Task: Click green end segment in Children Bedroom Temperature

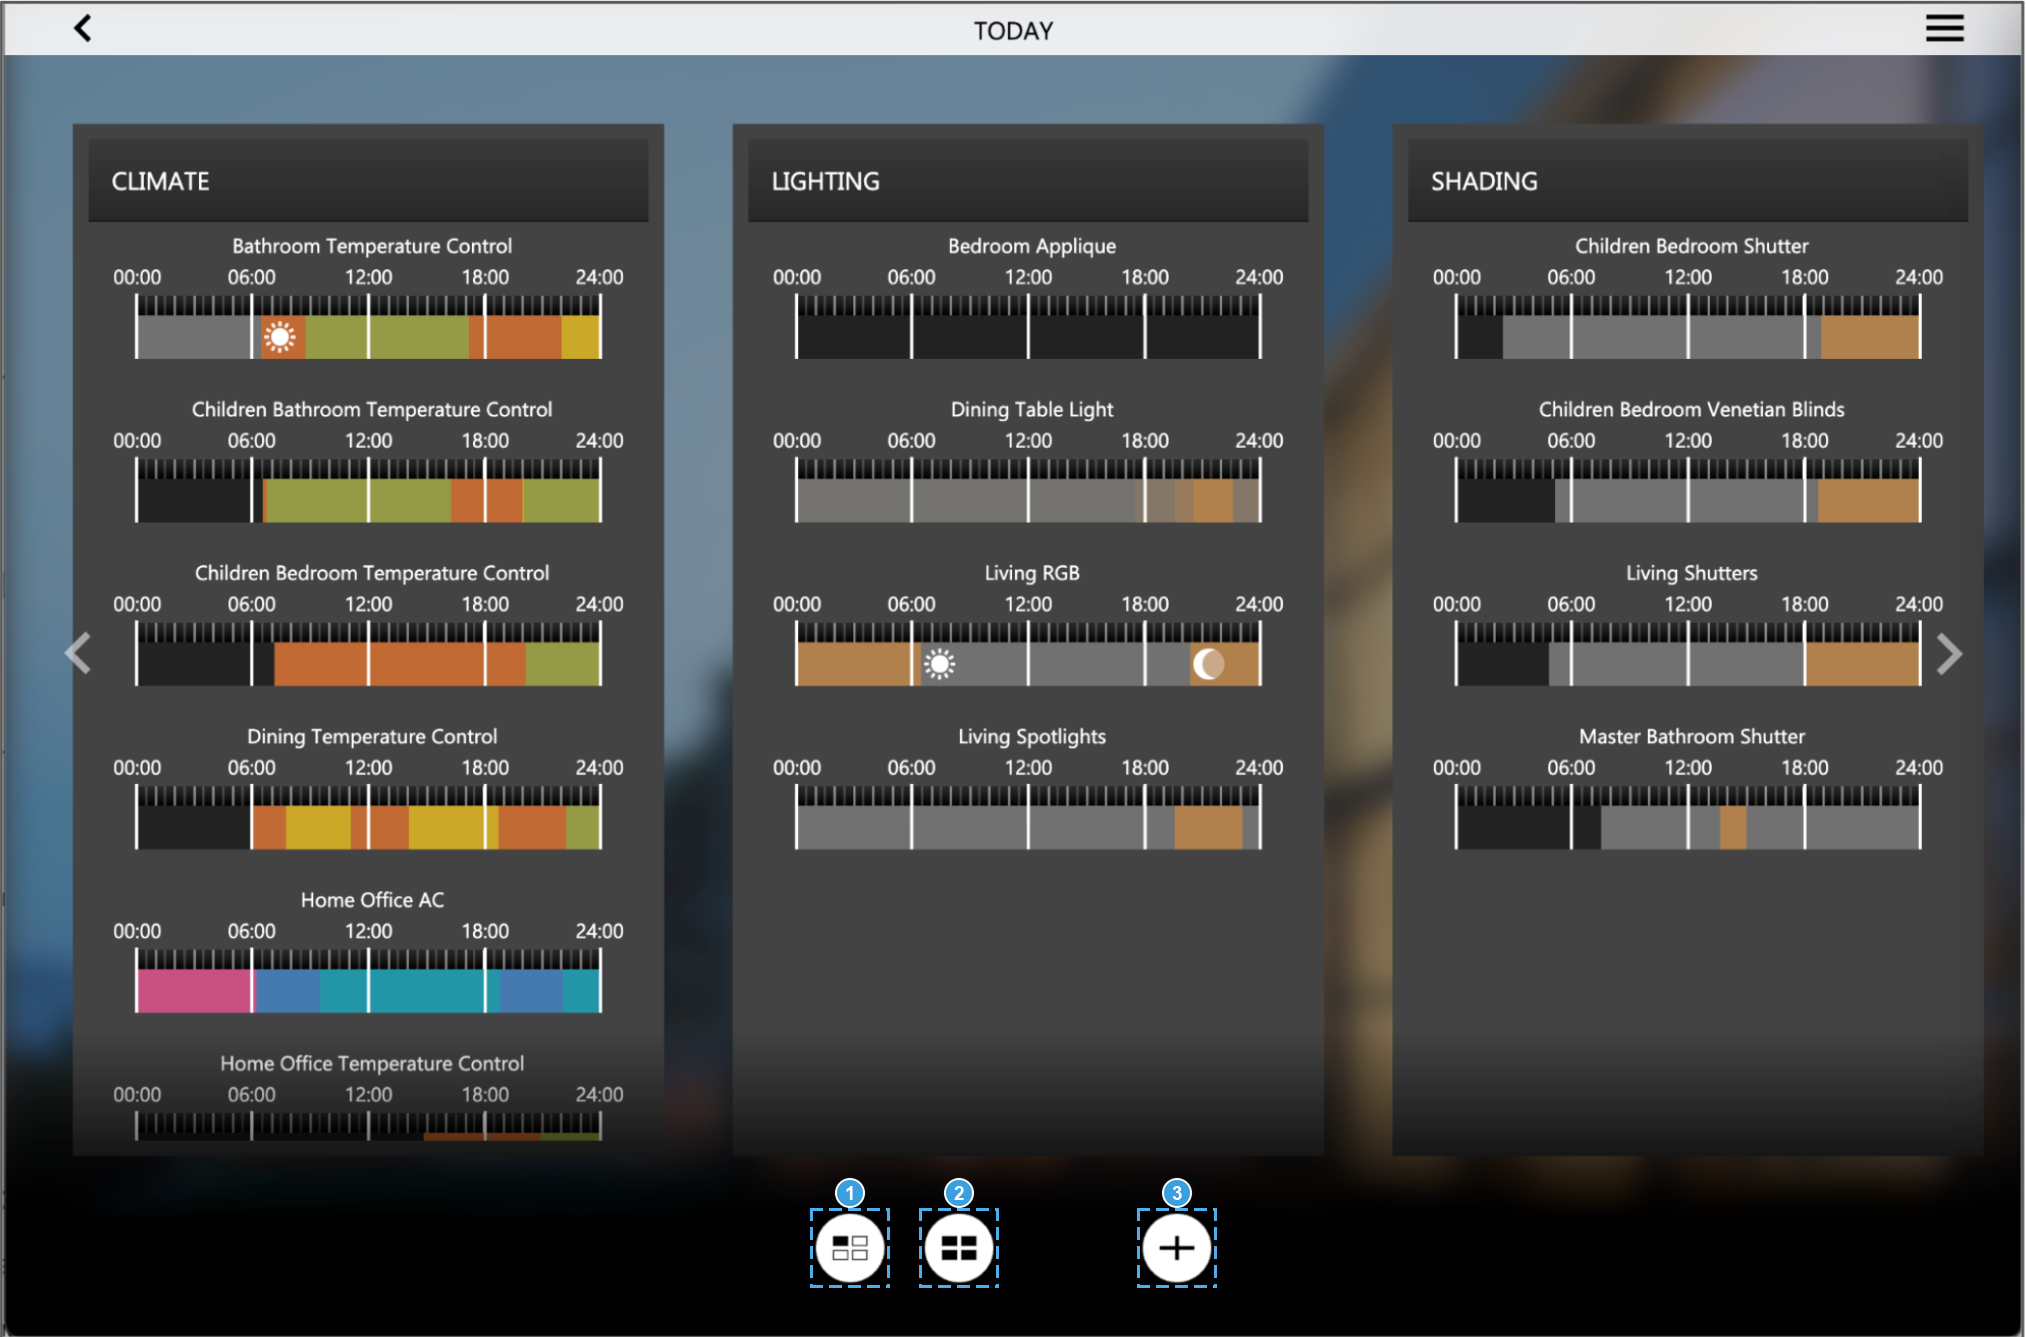Action: [562, 664]
